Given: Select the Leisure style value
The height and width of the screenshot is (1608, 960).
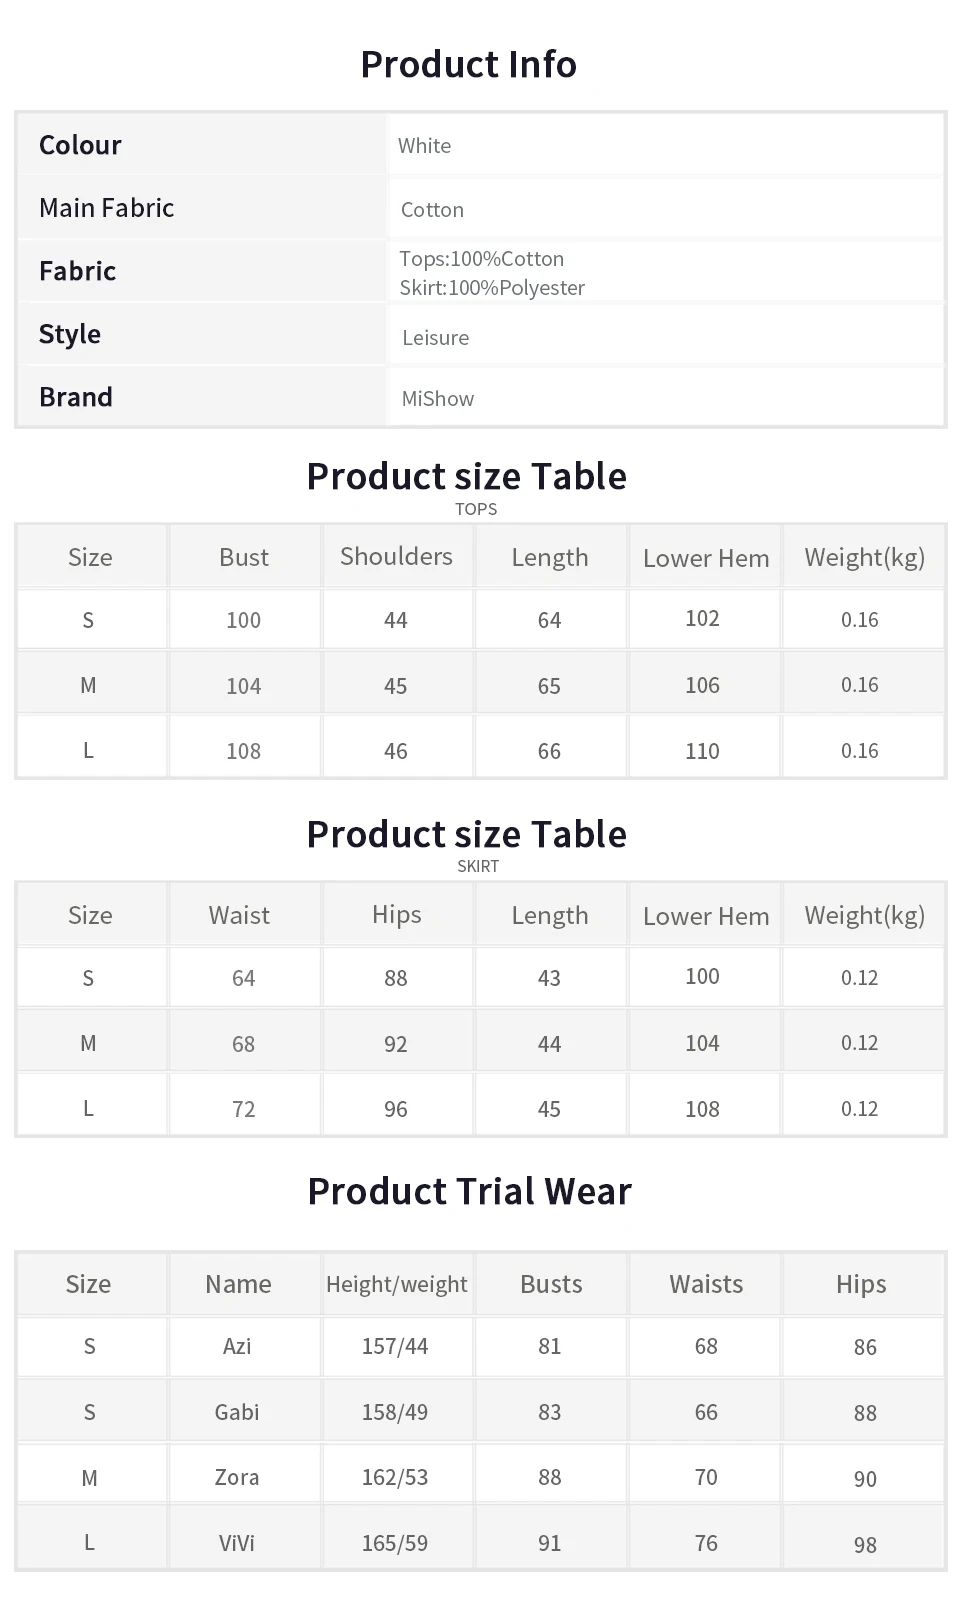Looking at the screenshot, I should [435, 338].
